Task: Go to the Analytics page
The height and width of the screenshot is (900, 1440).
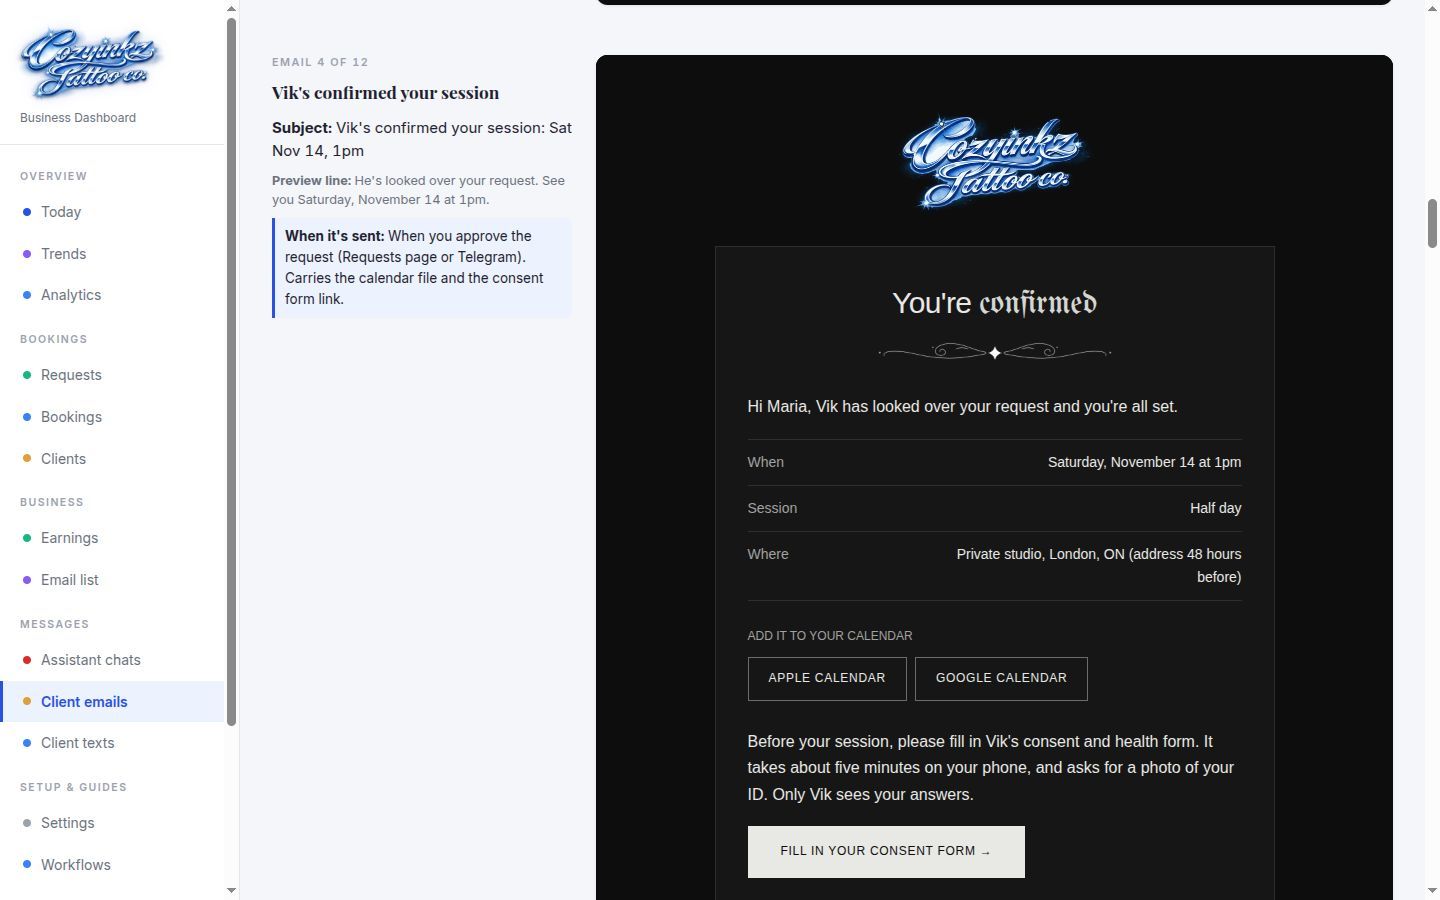Action: point(112,295)
